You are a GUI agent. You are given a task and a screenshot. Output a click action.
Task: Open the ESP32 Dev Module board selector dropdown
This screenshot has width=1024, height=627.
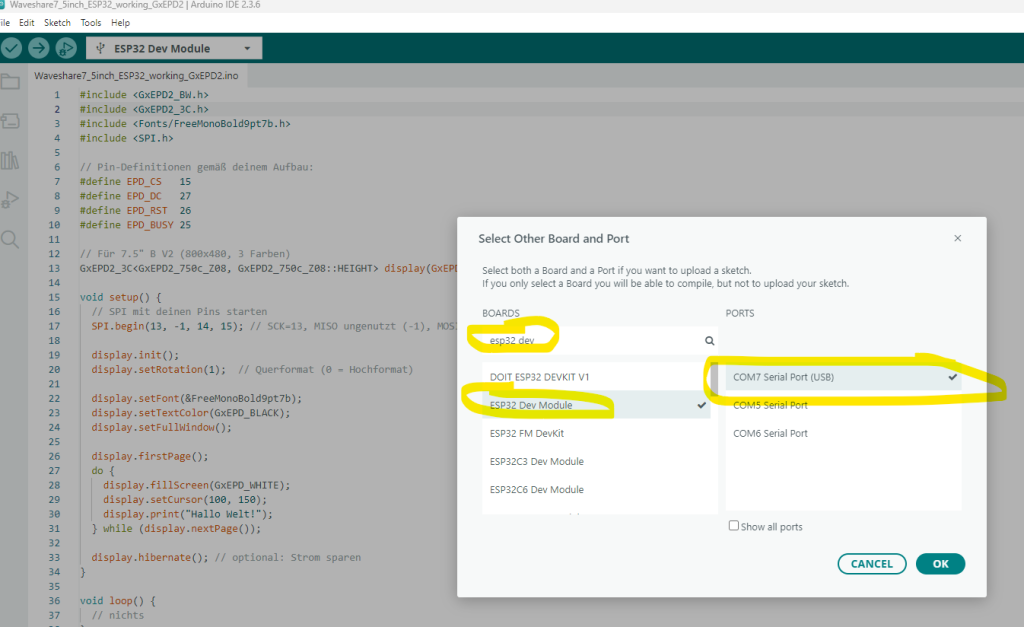point(174,48)
